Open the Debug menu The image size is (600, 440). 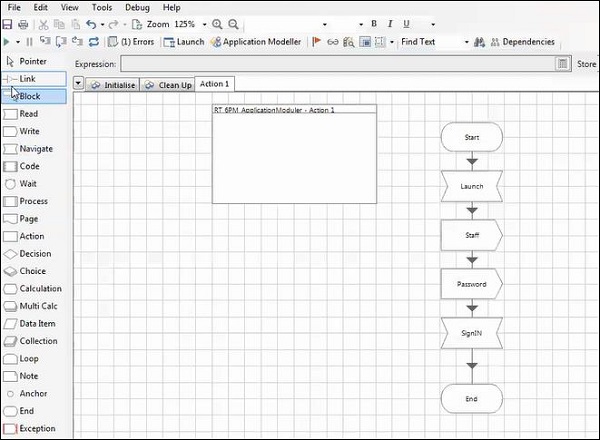137,7
